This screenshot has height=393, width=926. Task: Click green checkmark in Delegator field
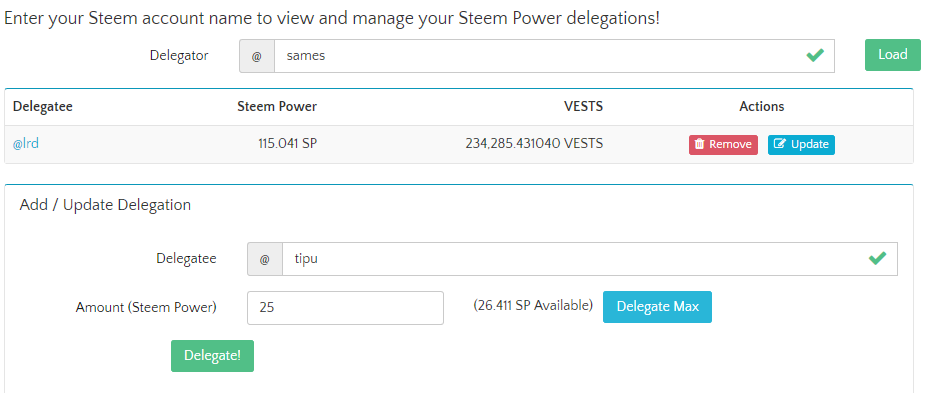click(x=815, y=56)
